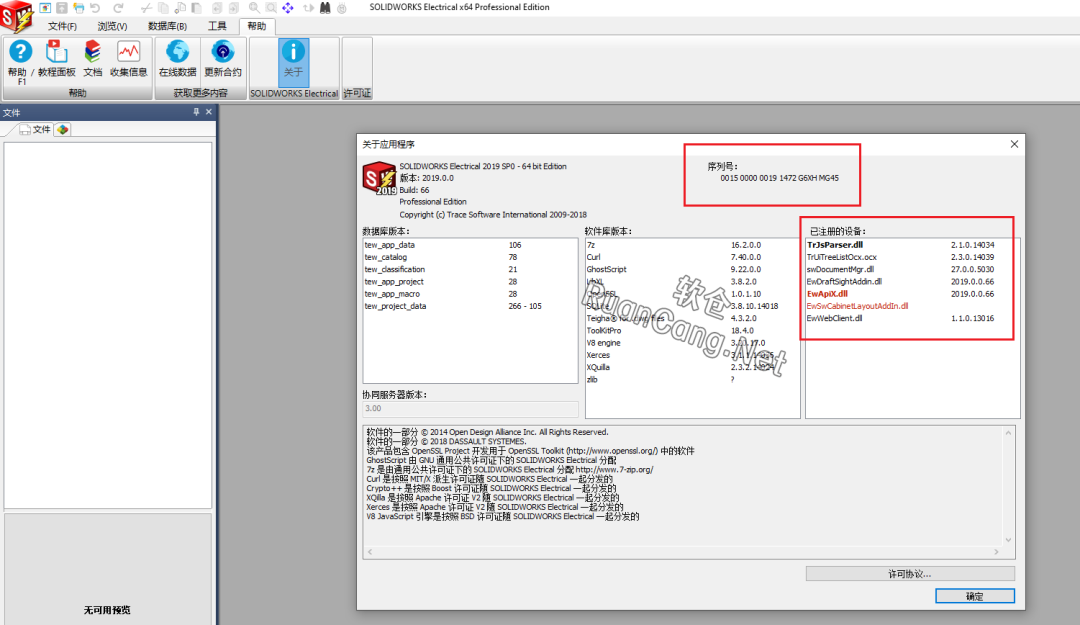The height and width of the screenshot is (625, 1080).
Task: Open Online Data (在线数据) globe icon
Action: (x=177, y=52)
